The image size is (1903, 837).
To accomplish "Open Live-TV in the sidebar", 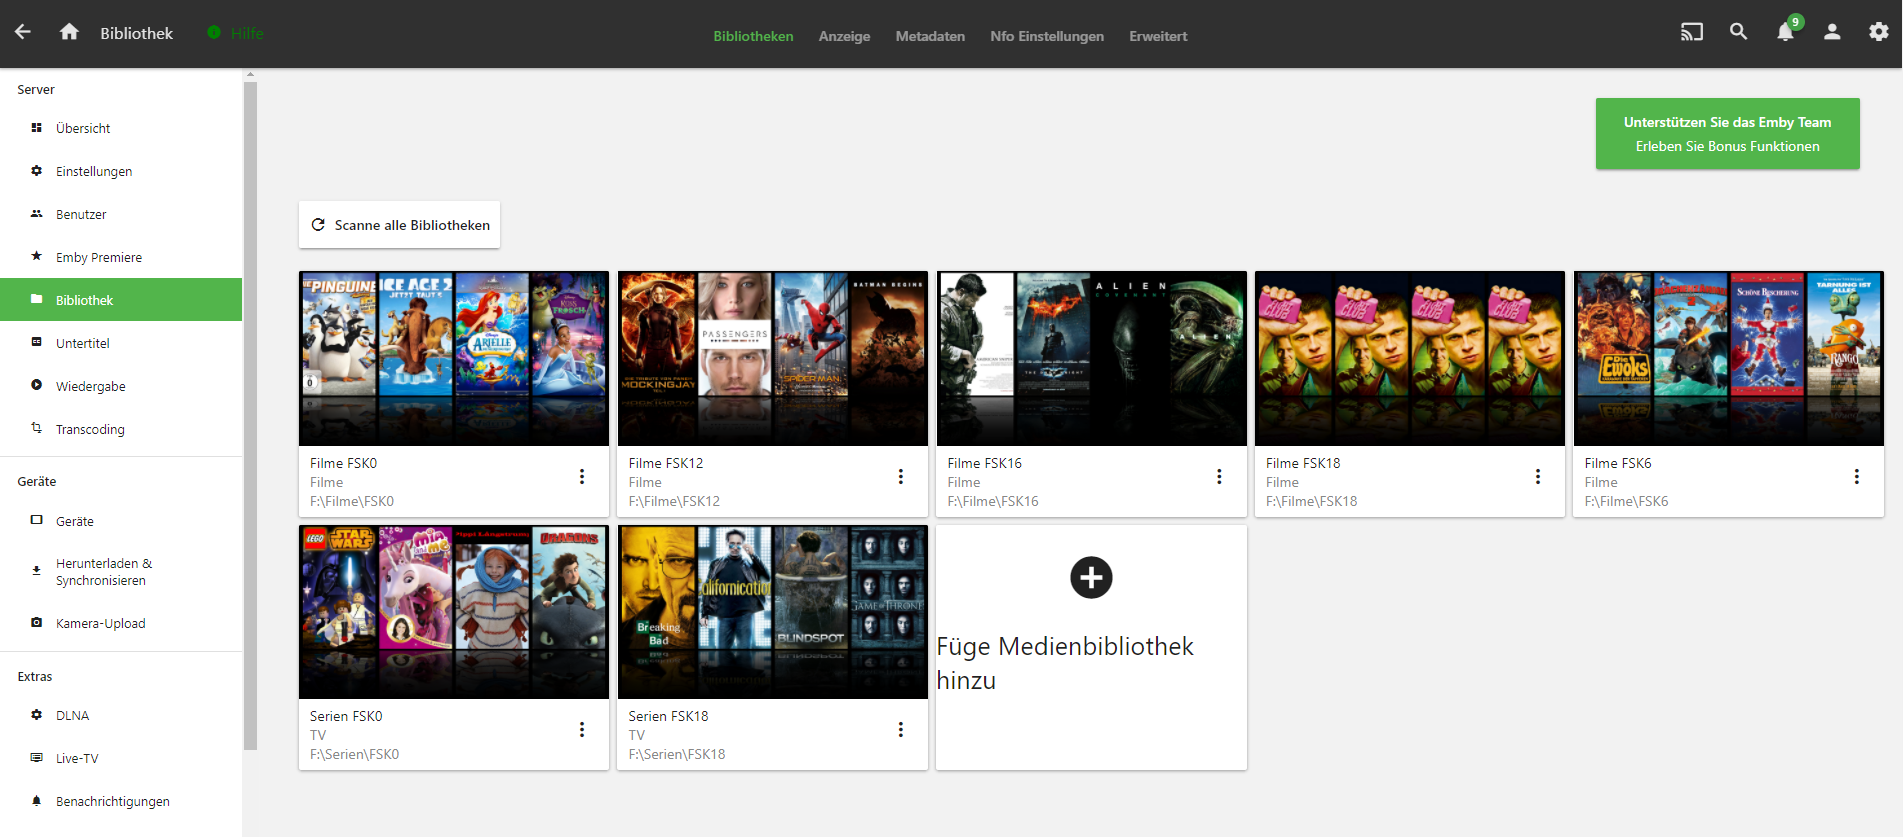I will coord(121,758).
